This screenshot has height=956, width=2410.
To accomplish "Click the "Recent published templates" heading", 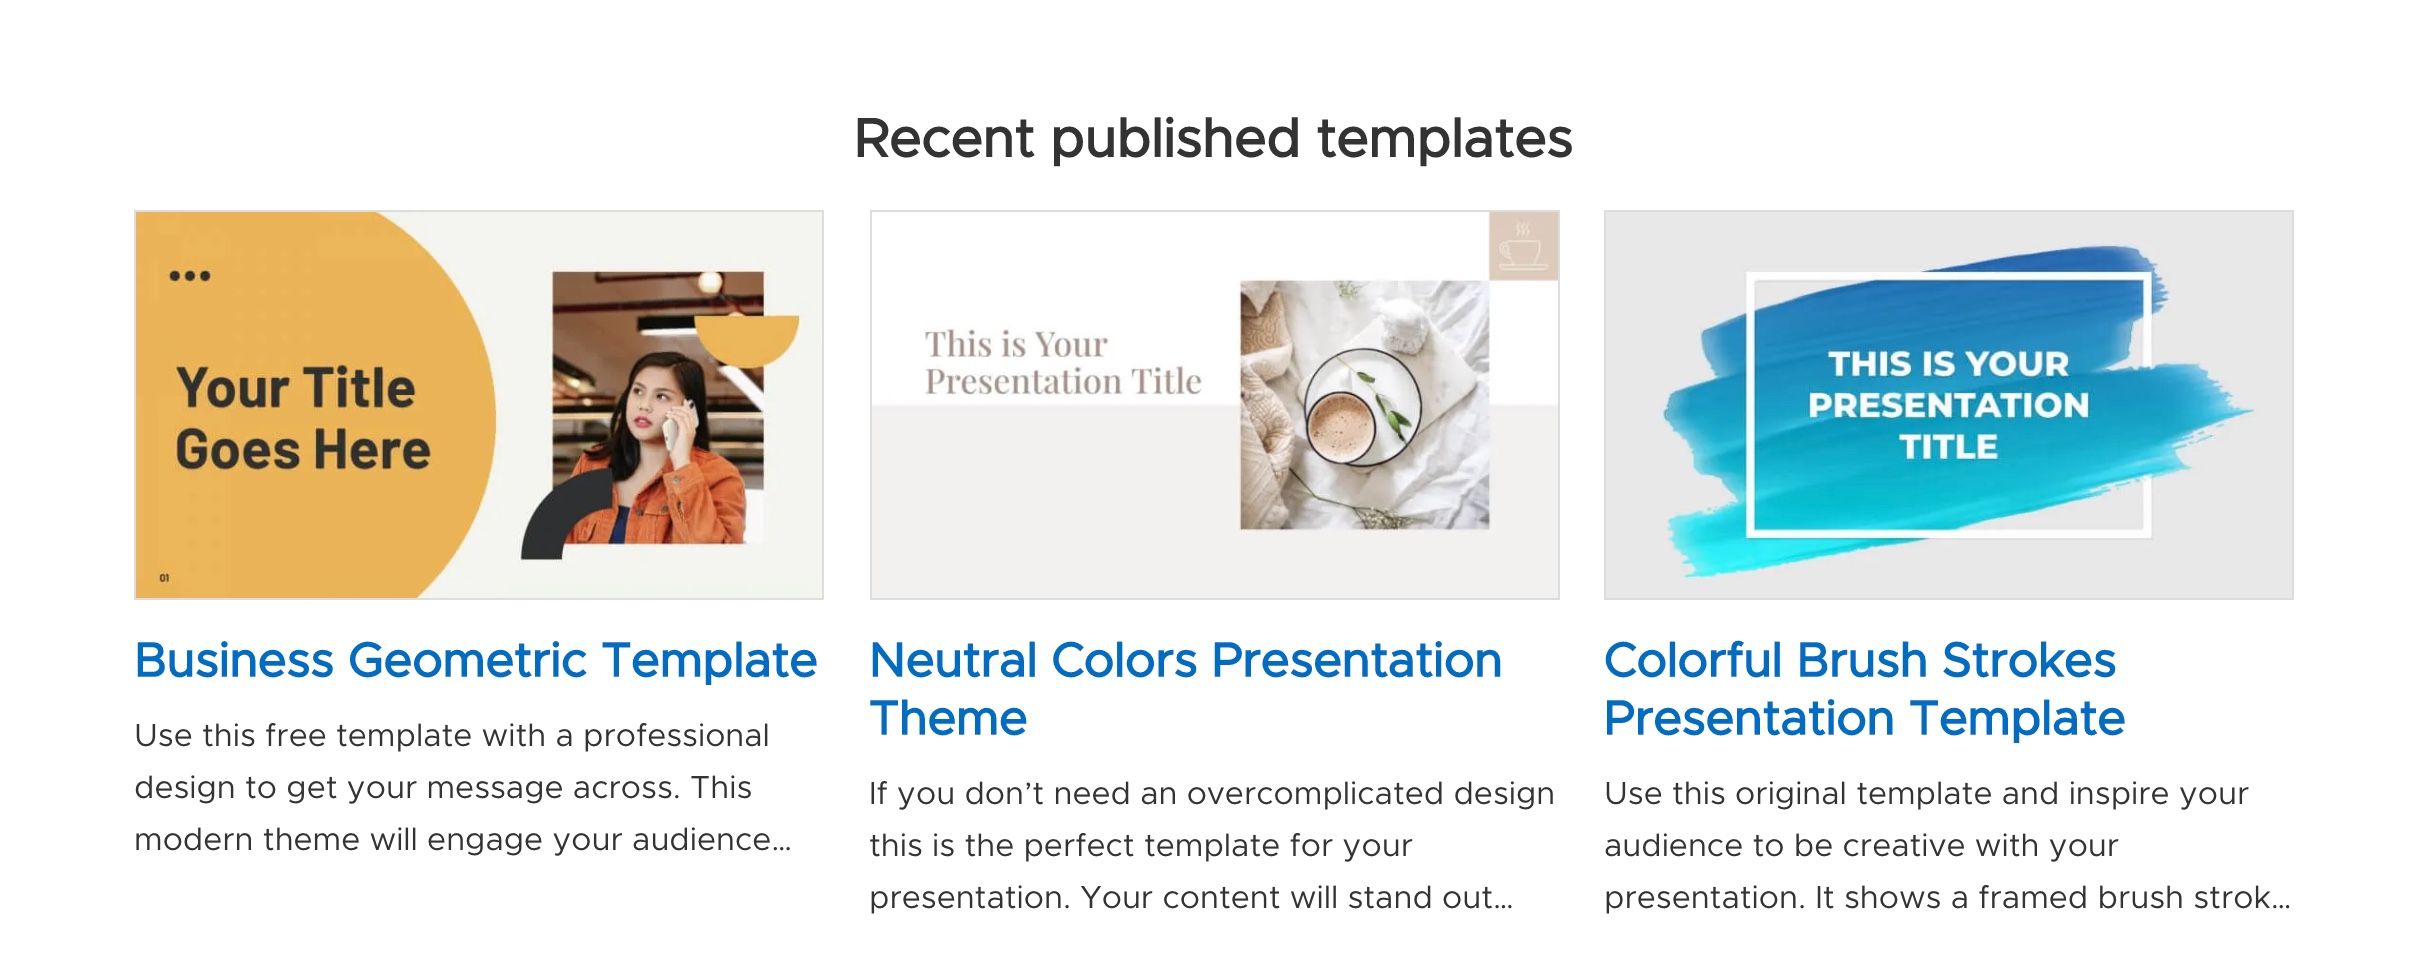I will click(x=1213, y=138).
